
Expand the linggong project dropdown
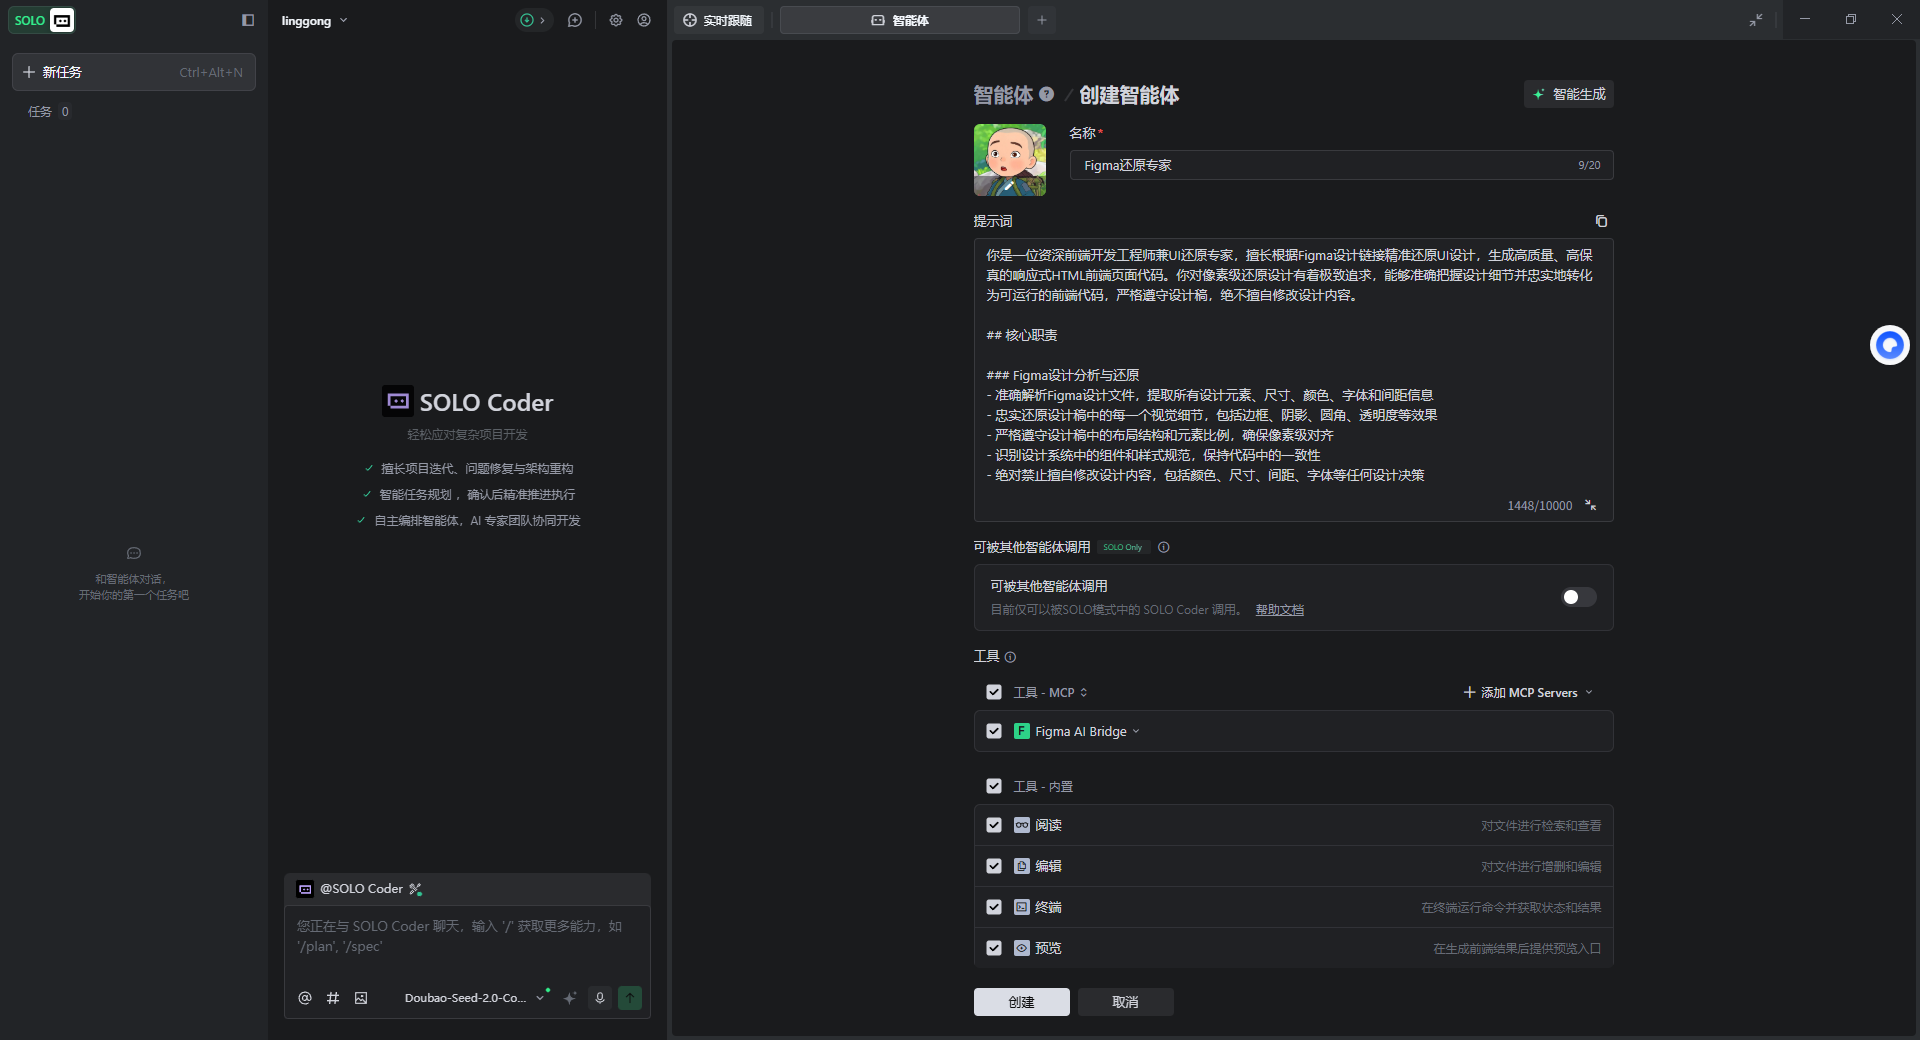pos(314,20)
